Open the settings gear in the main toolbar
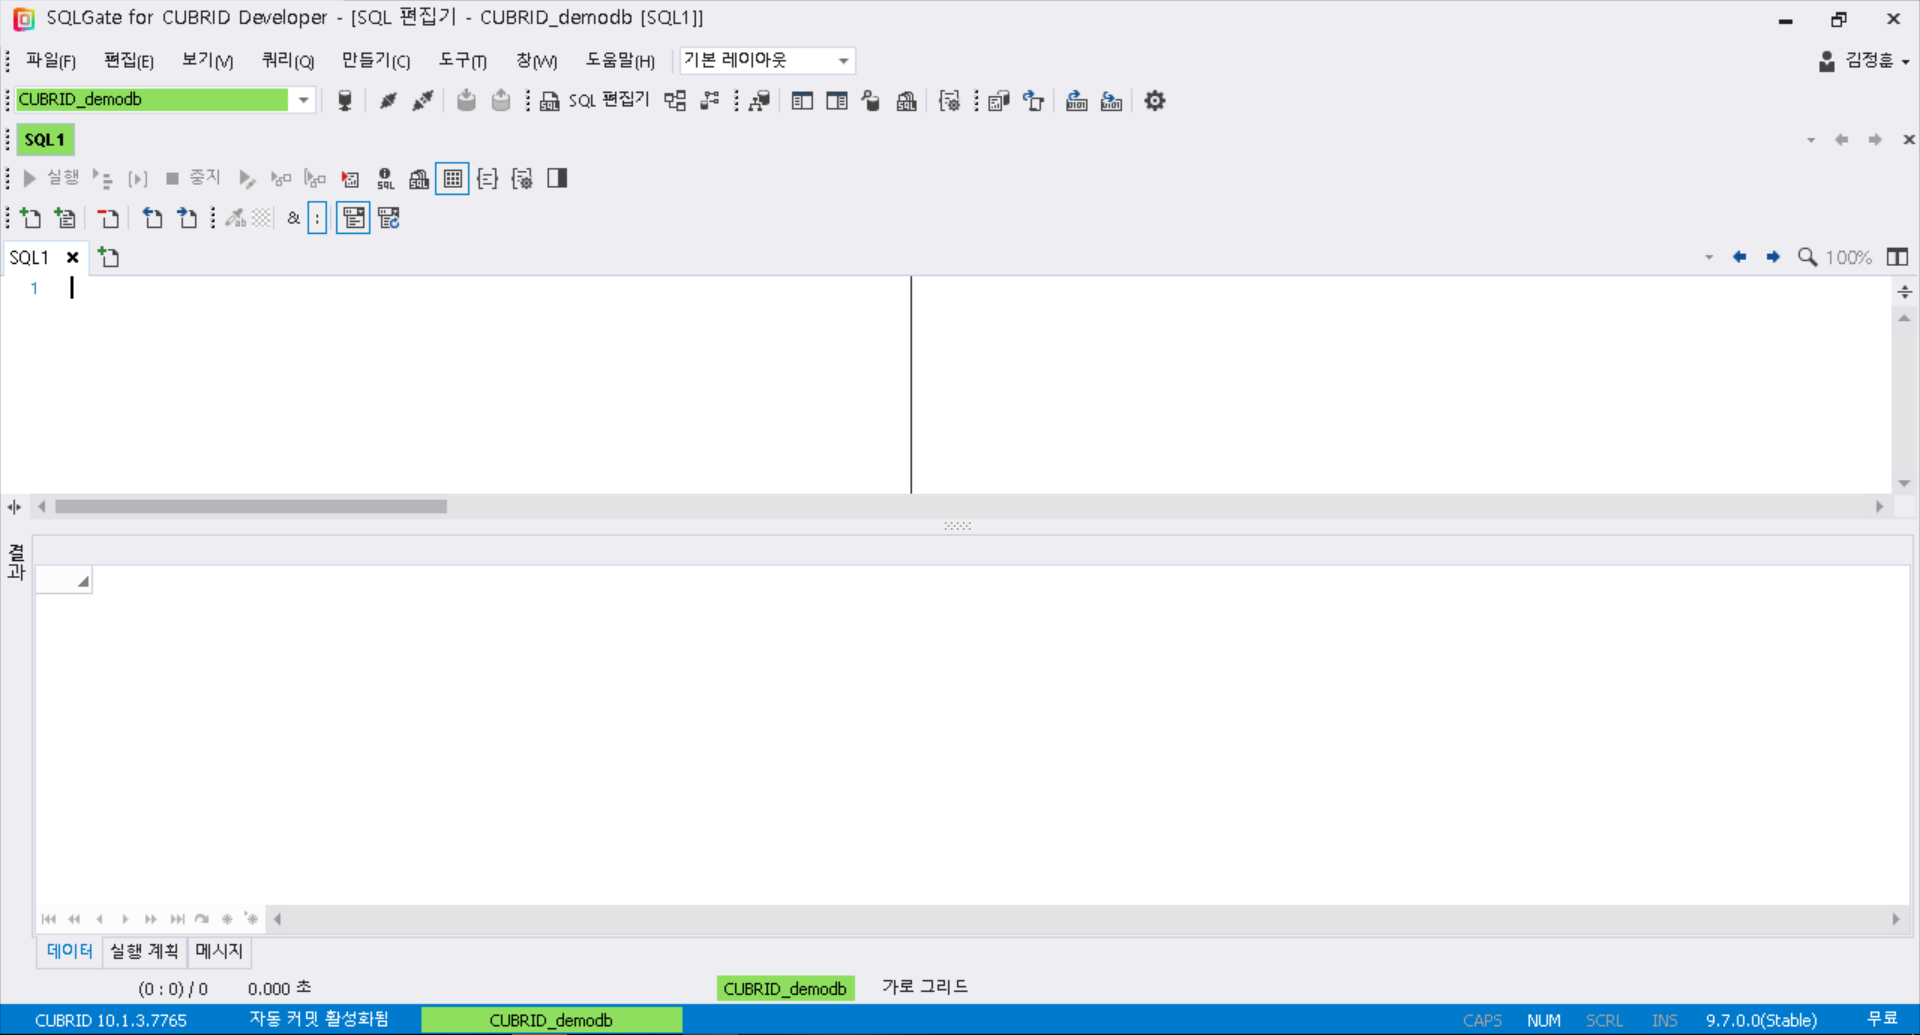 pyautogui.click(x=1155, y=101)
